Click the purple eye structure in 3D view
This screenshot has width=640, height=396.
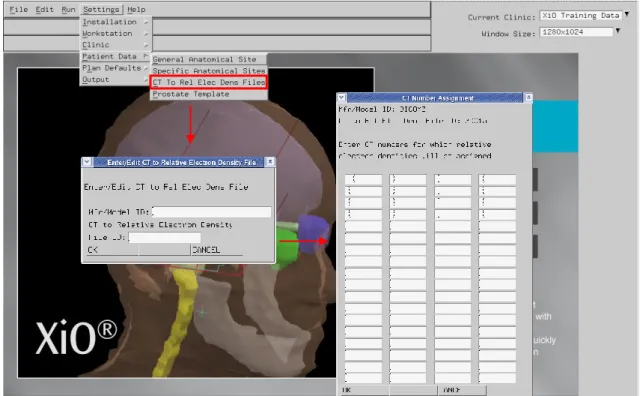tap(313, 233)
